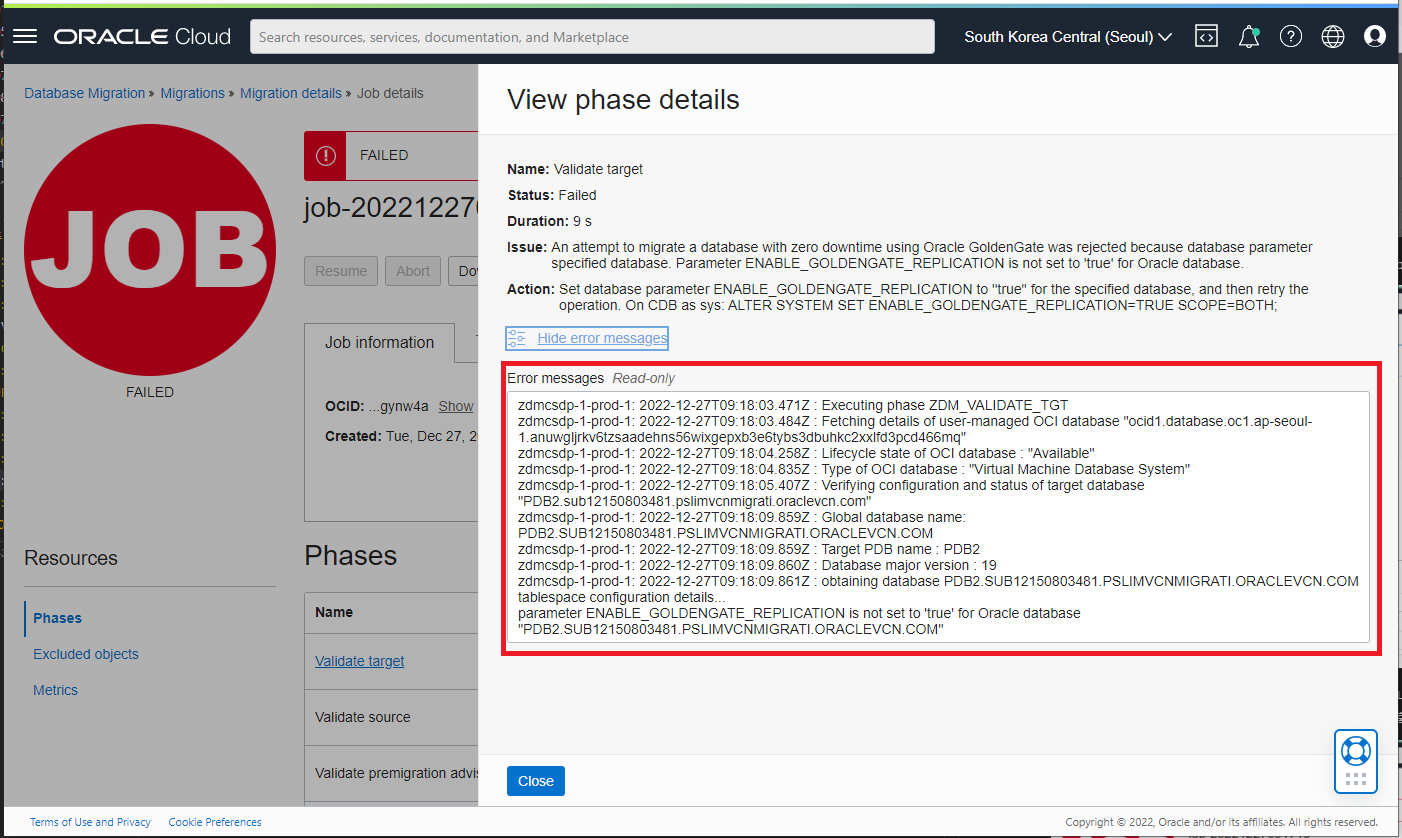Viewport: 1402px width, 838px height.
Task: Hide error messages
Action: point(602,338)
